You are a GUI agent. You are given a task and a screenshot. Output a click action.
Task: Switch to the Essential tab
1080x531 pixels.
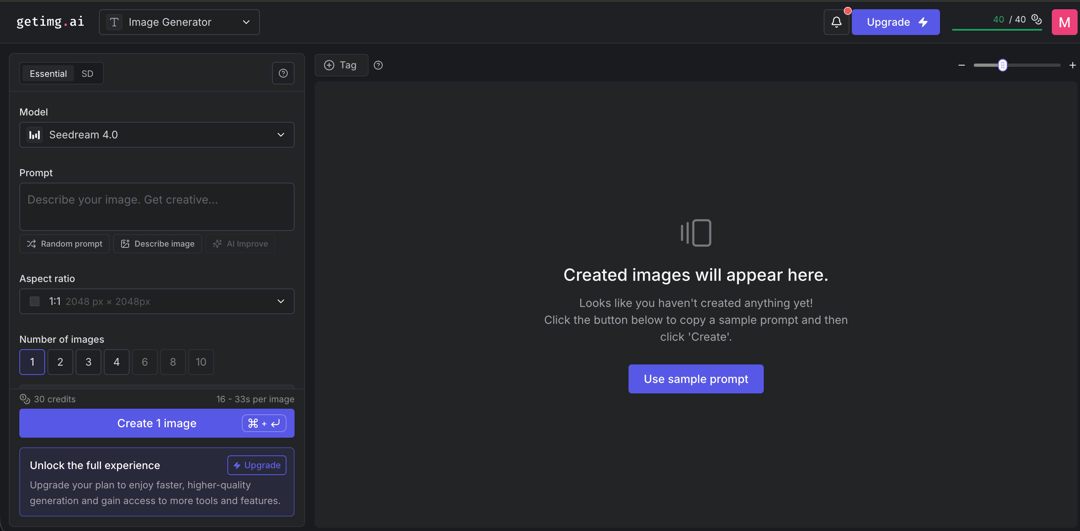[x=48, y=74]
